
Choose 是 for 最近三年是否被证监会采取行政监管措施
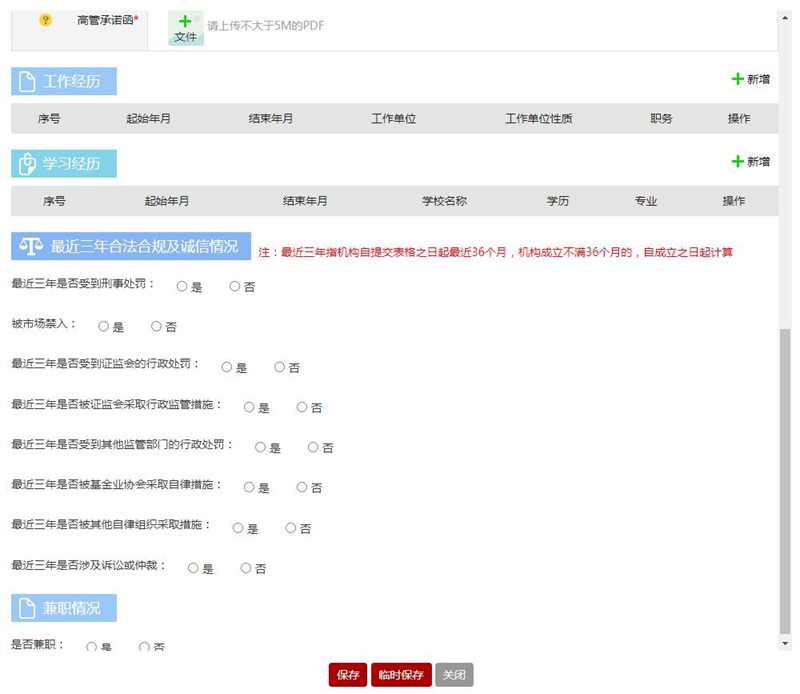(249, 407)
